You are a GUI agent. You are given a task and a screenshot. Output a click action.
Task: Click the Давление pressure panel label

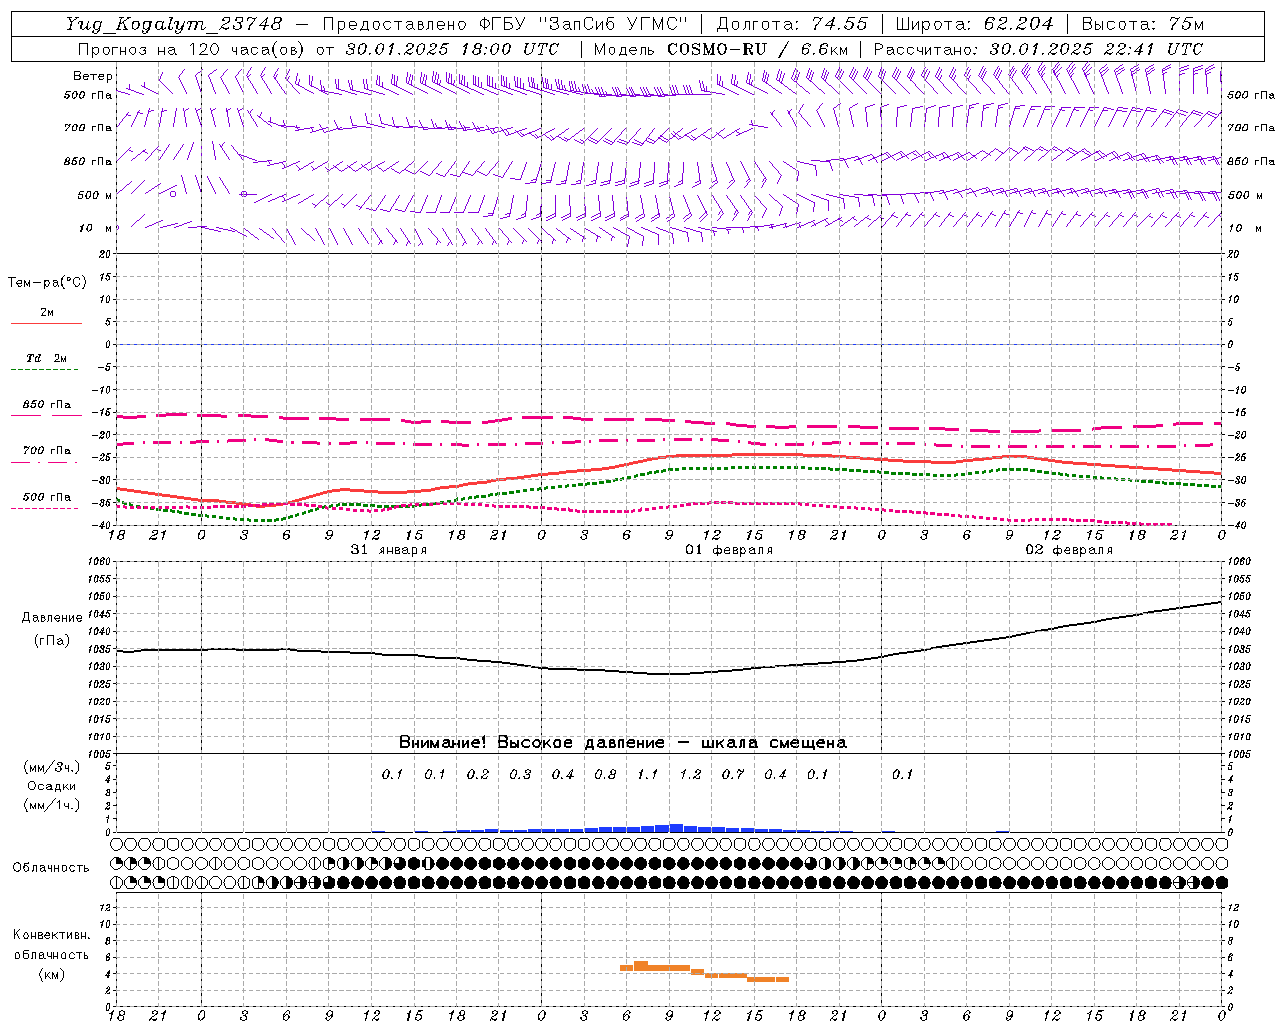tap(52, 618)
